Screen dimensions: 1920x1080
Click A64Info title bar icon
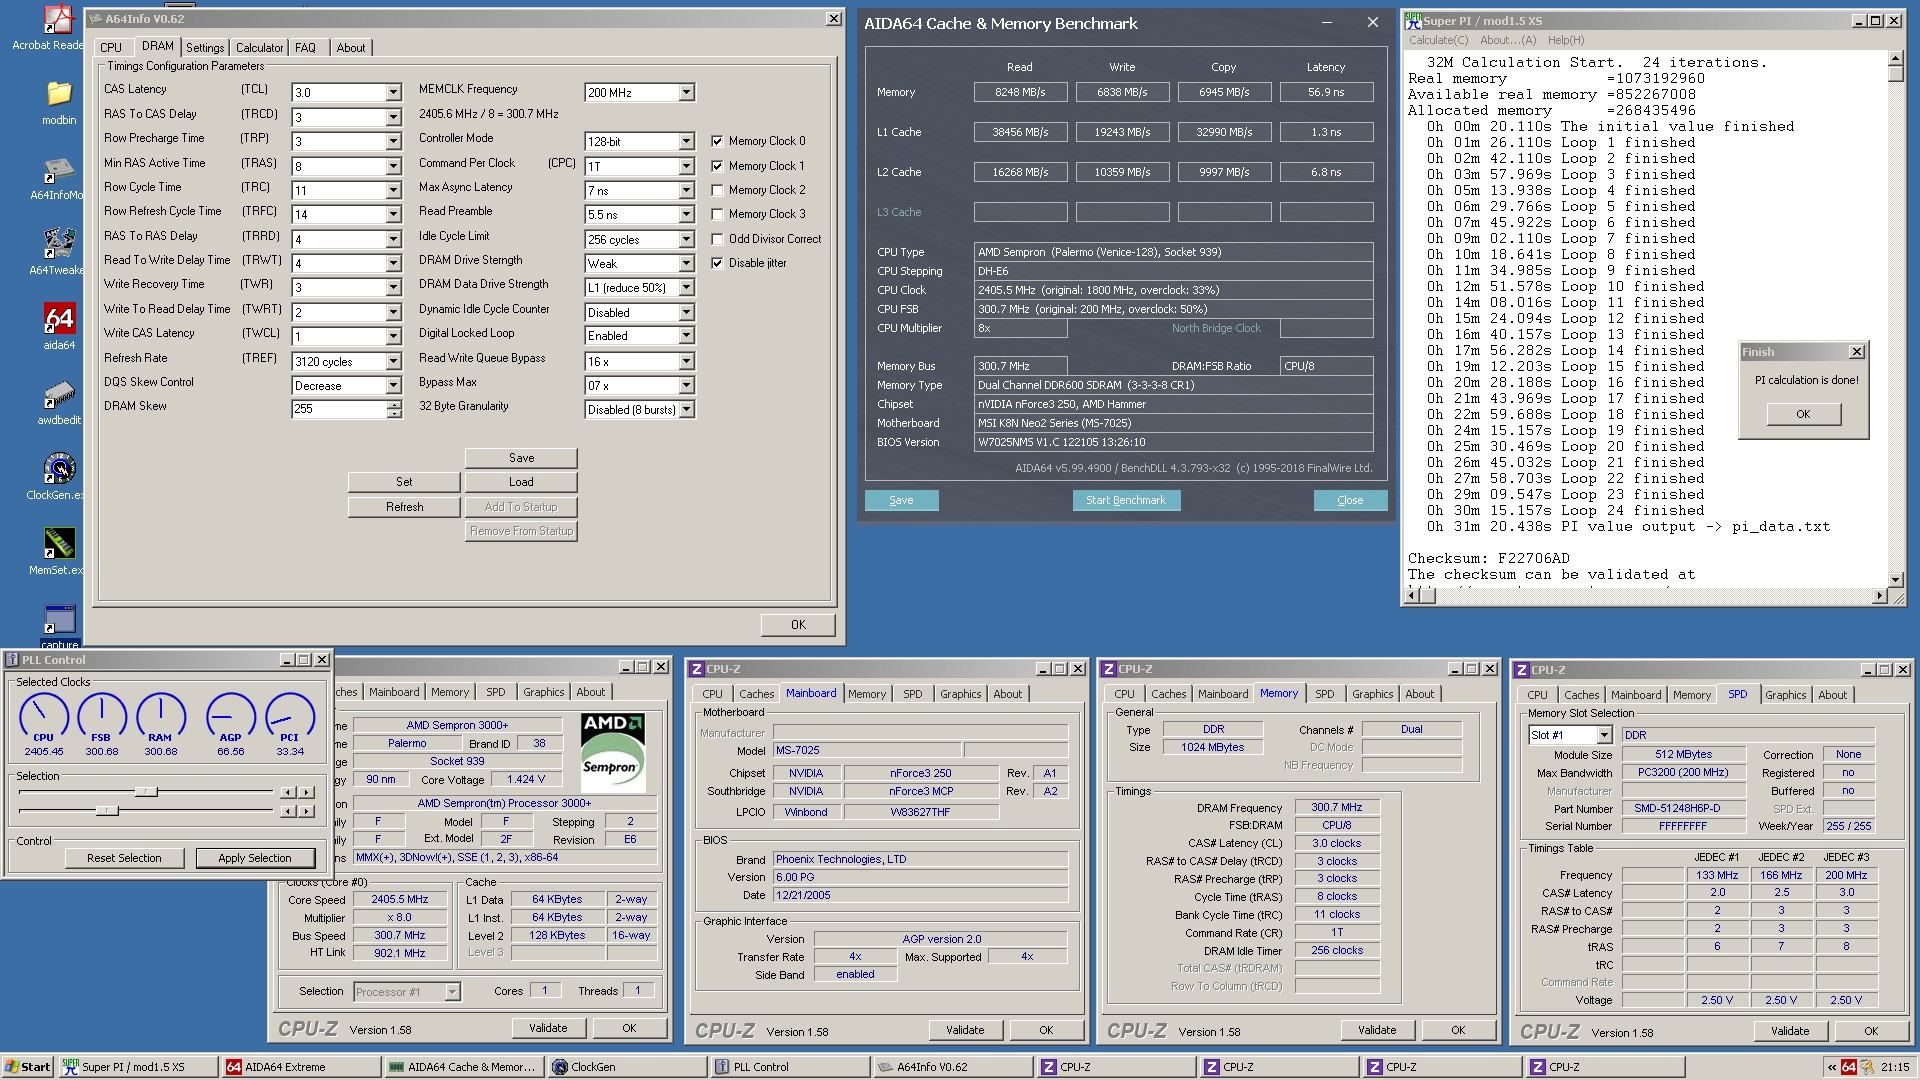tap(95, 19)
